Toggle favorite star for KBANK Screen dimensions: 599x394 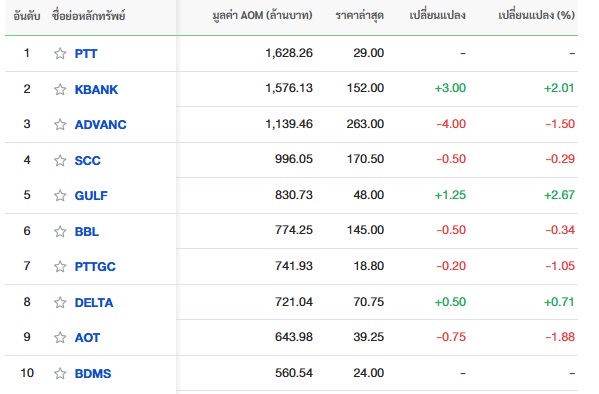click(x=60, y=89)
